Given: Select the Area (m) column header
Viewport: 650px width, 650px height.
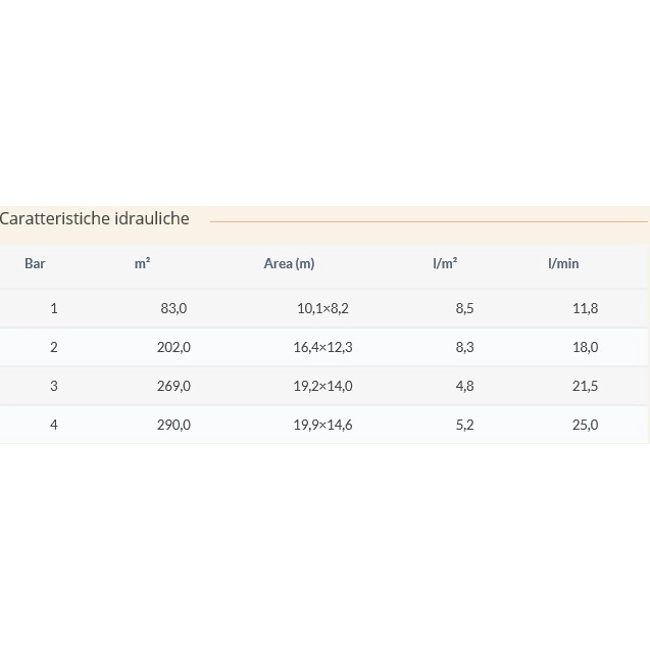Looking at the screenshot, I should point(289,264).
